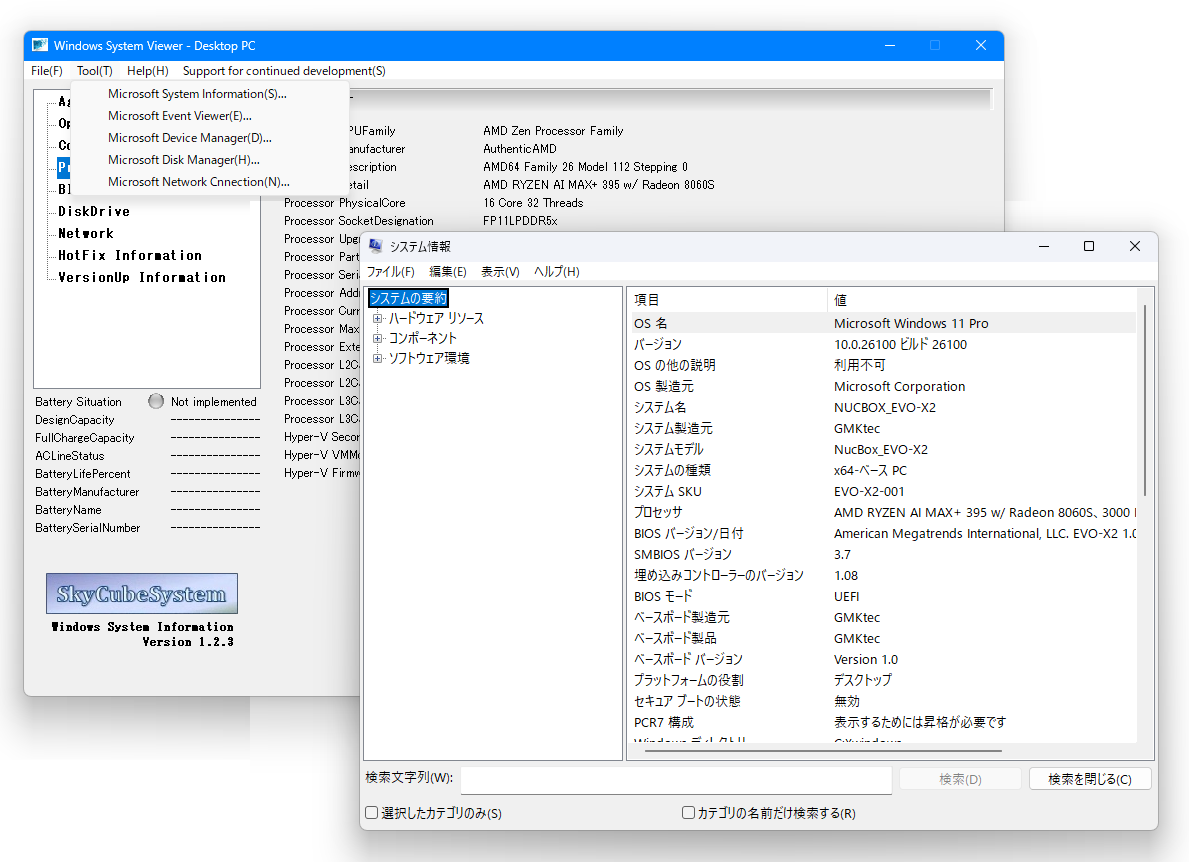This screenshot has width=1189, height=862.
Task: Enable カテゴリの名前だけ検索する option
Action: pyautogui.click(x=687, y=813)
